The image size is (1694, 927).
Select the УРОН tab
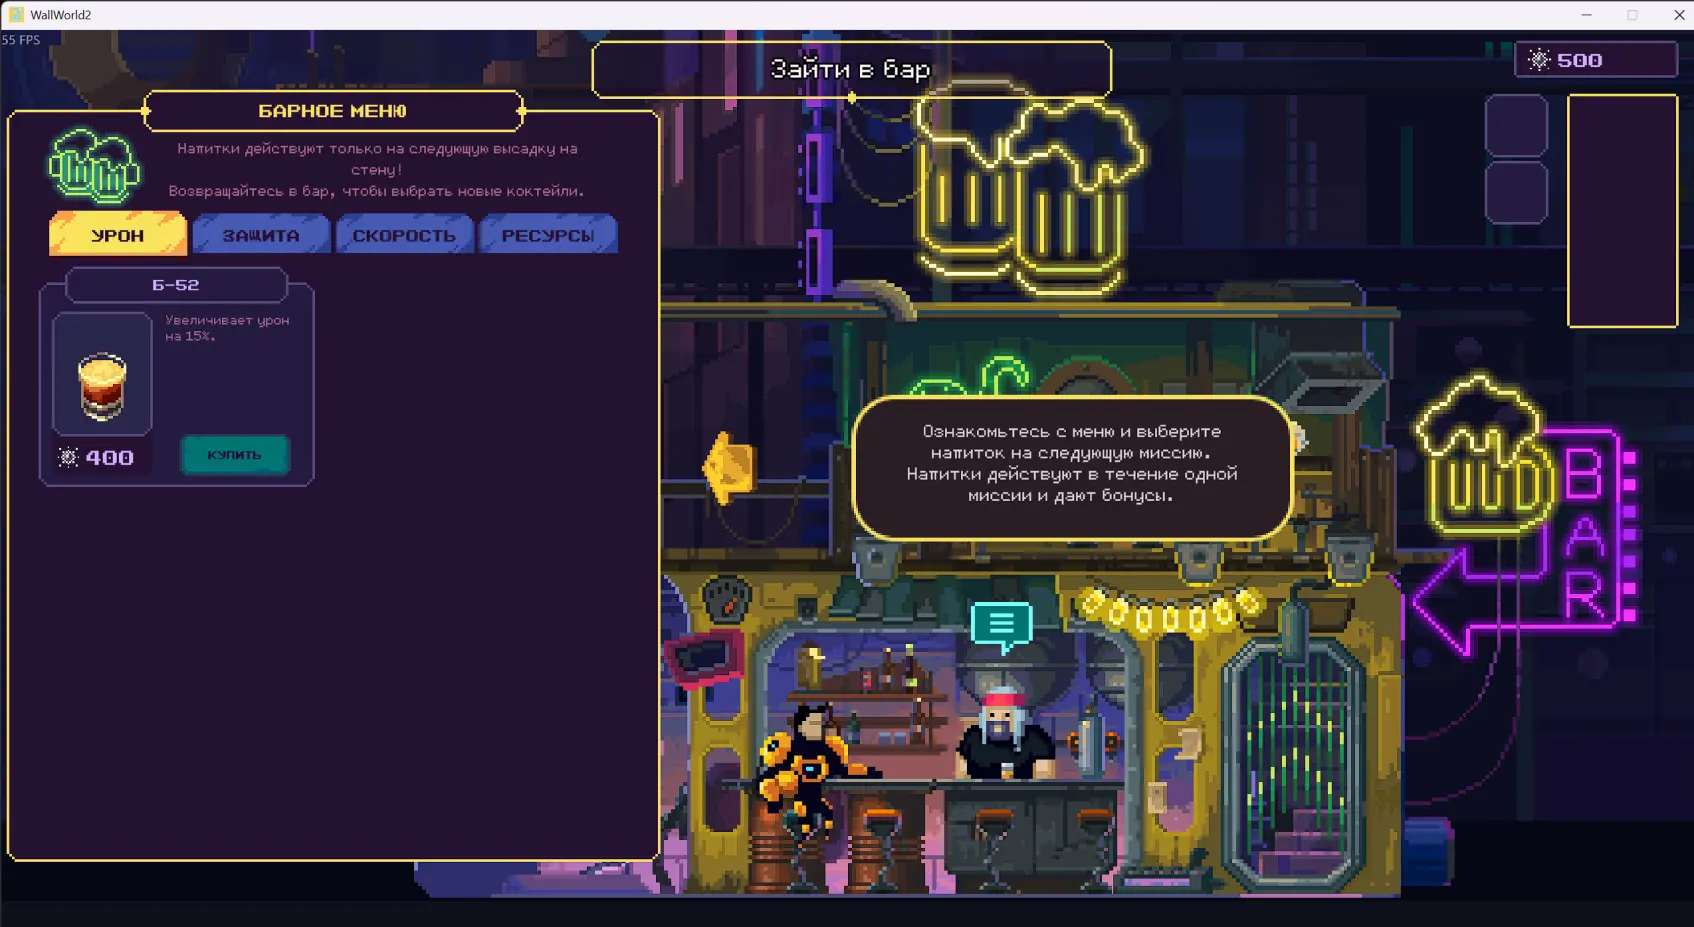point(118,235)
